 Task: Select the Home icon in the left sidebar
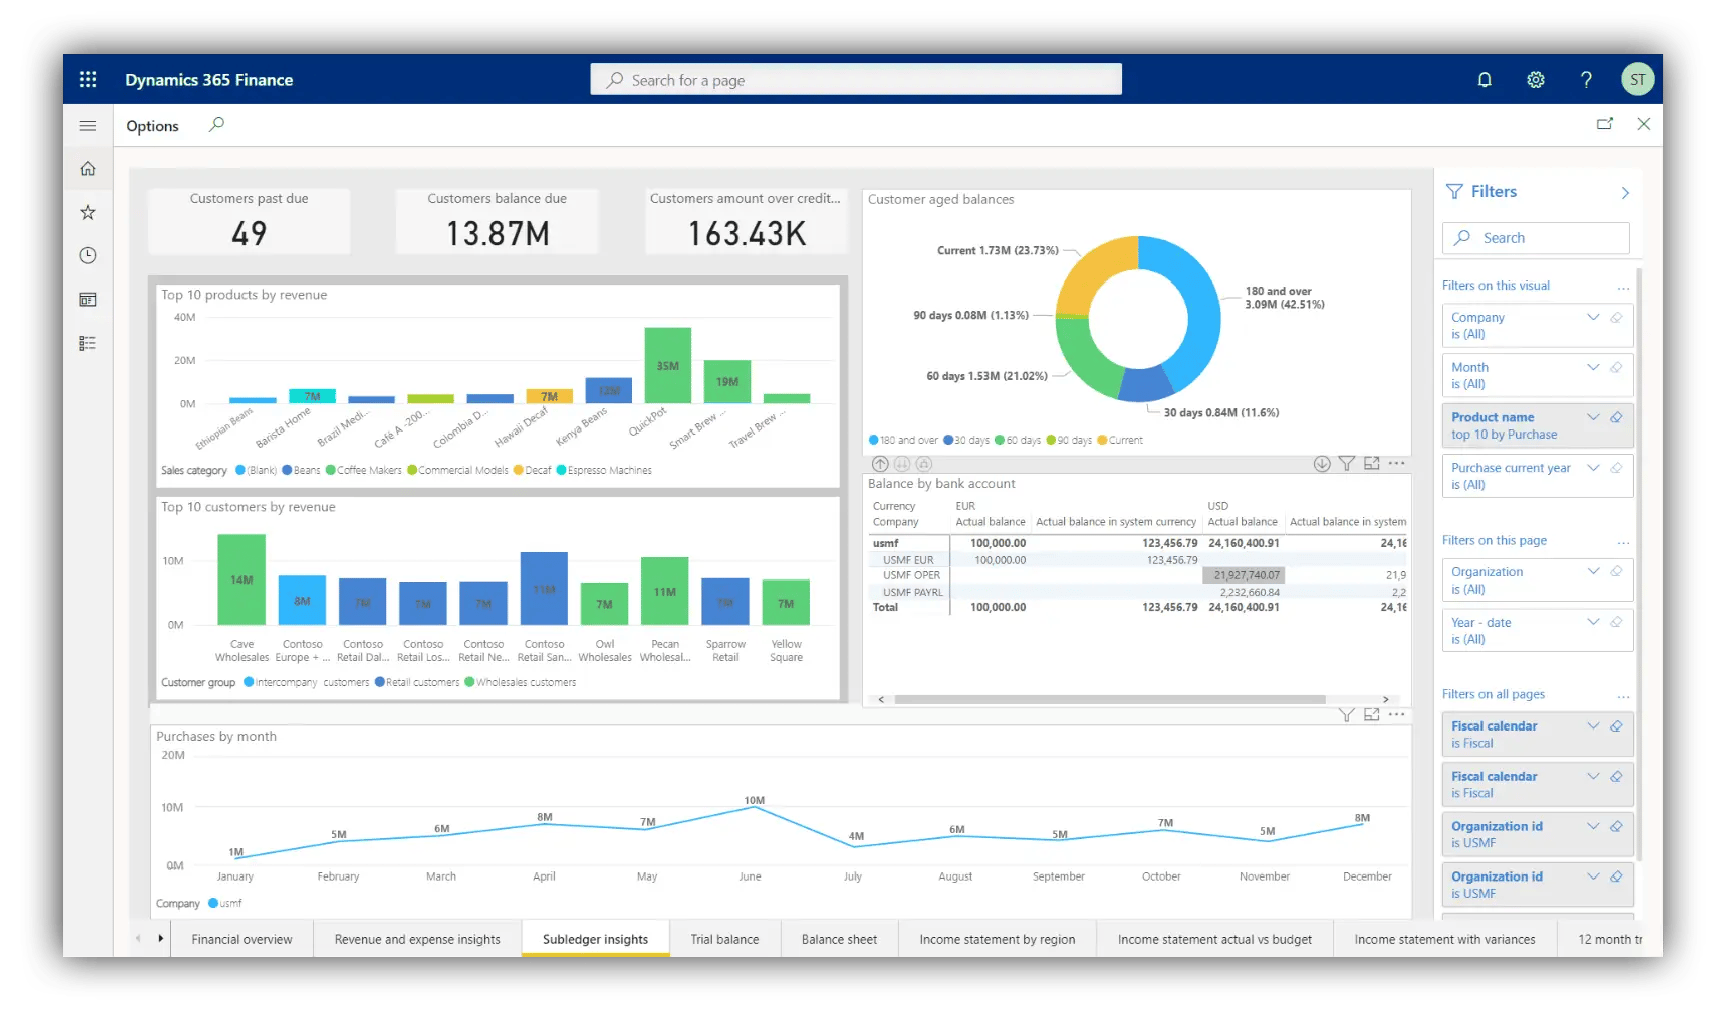click(88, 168)
